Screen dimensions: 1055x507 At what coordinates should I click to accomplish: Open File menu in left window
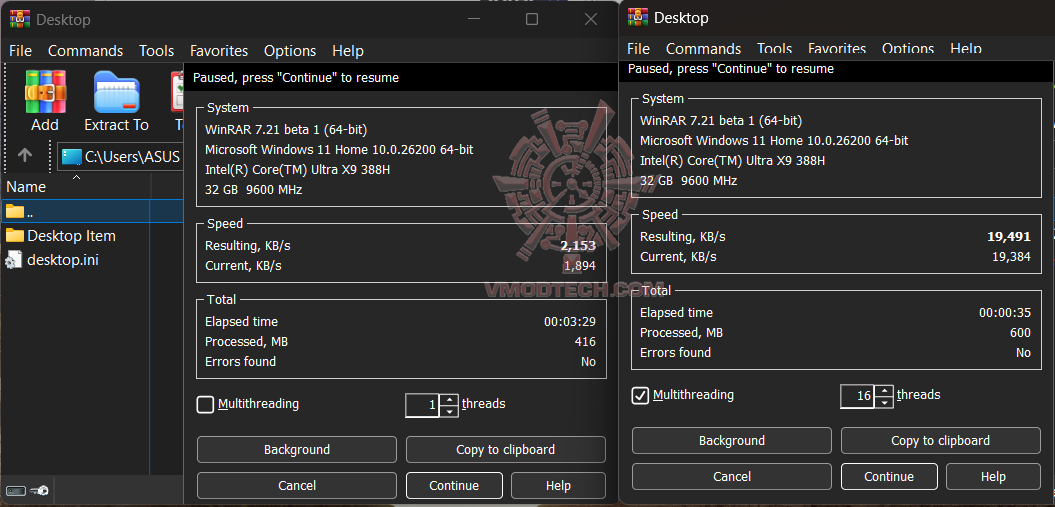click(20, 51)
